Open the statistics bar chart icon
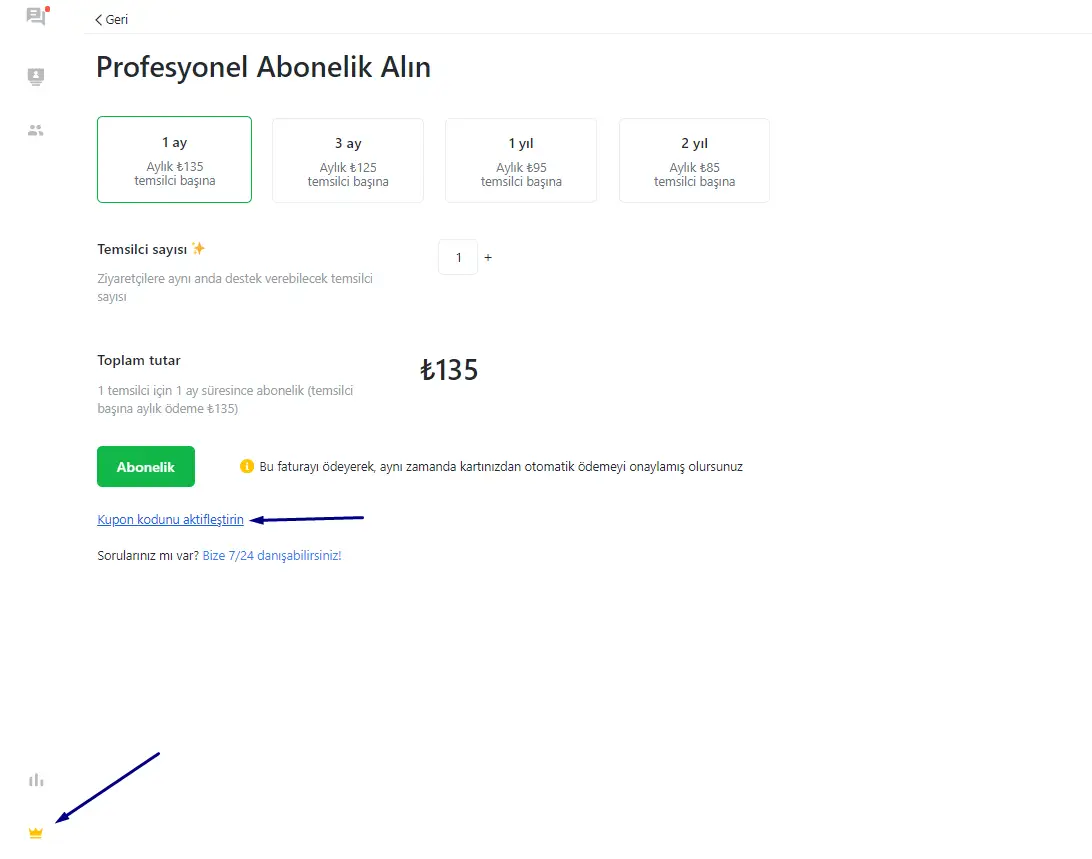This screenshot has height=859, width=1092. tap(36, 780)
